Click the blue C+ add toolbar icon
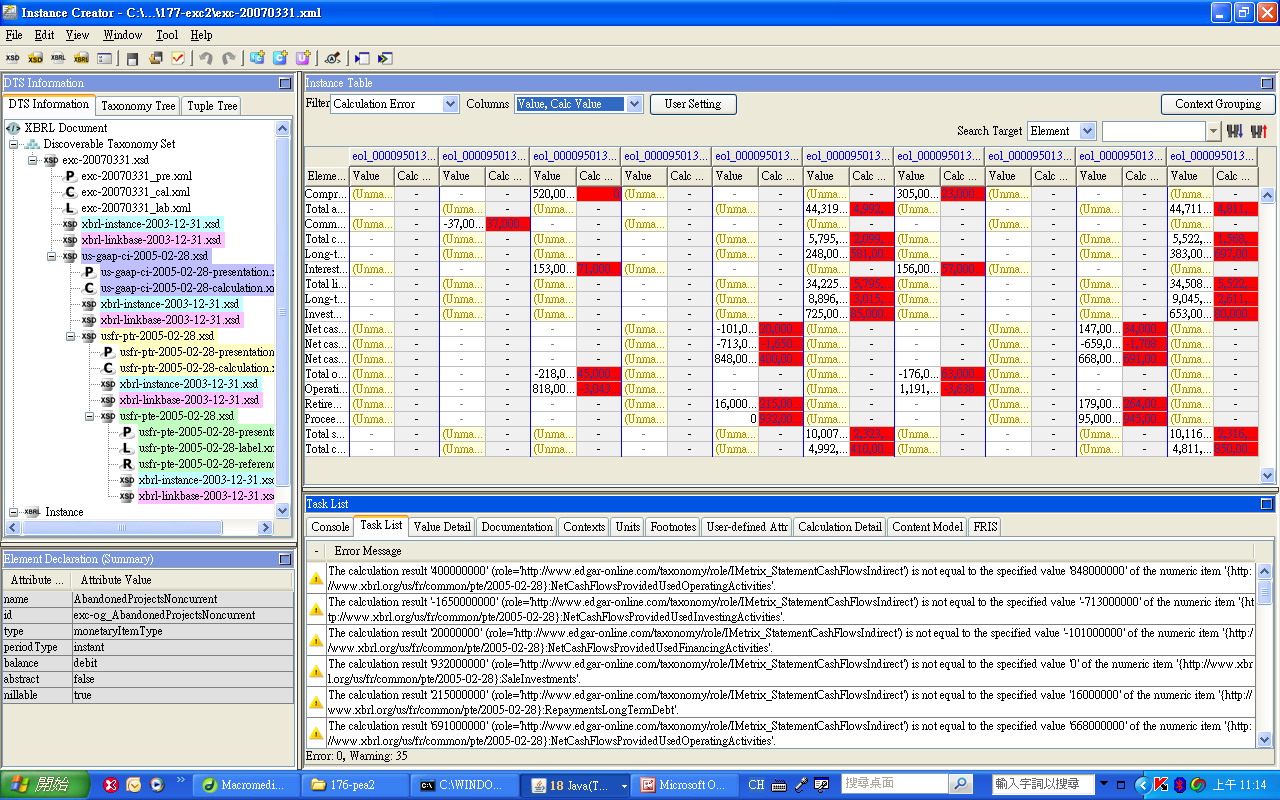 tap(280, 59)
